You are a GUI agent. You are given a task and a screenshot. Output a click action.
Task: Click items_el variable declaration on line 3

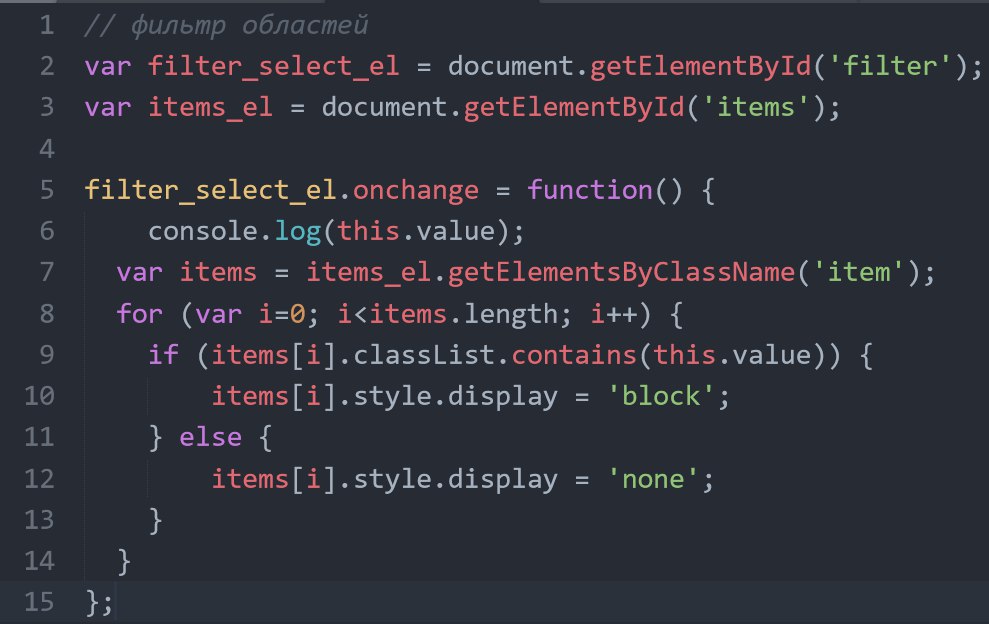click(211, 108)
